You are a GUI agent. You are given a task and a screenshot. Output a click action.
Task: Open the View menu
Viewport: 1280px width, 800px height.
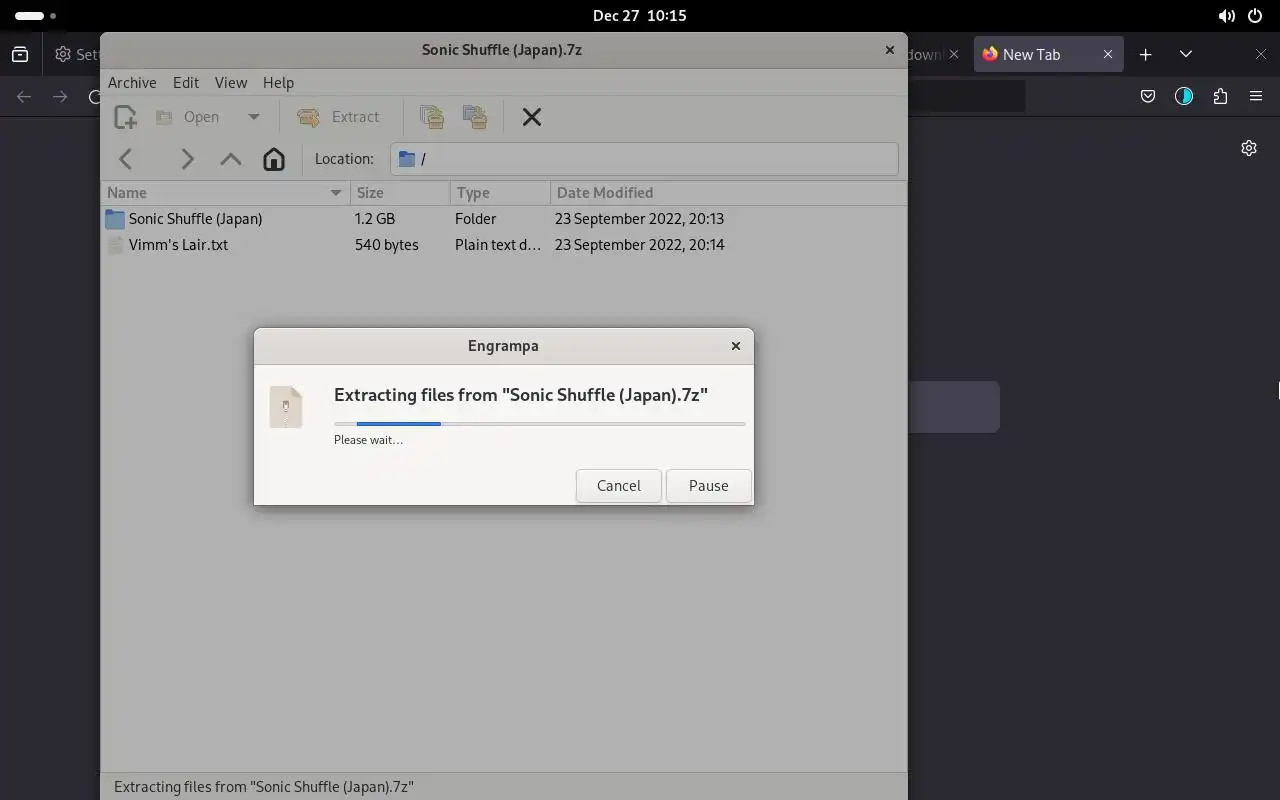pyautogui.click(x=231, y=82)
